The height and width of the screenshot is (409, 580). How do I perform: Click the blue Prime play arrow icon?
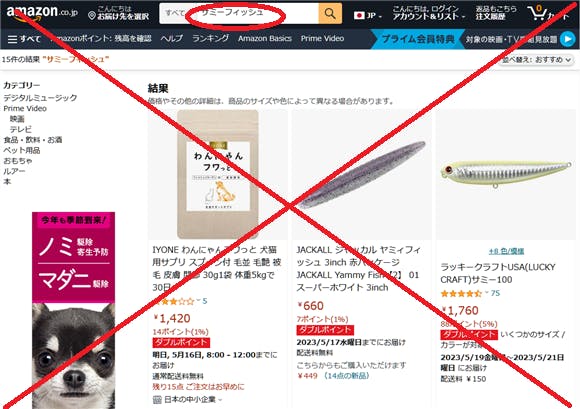567,39
